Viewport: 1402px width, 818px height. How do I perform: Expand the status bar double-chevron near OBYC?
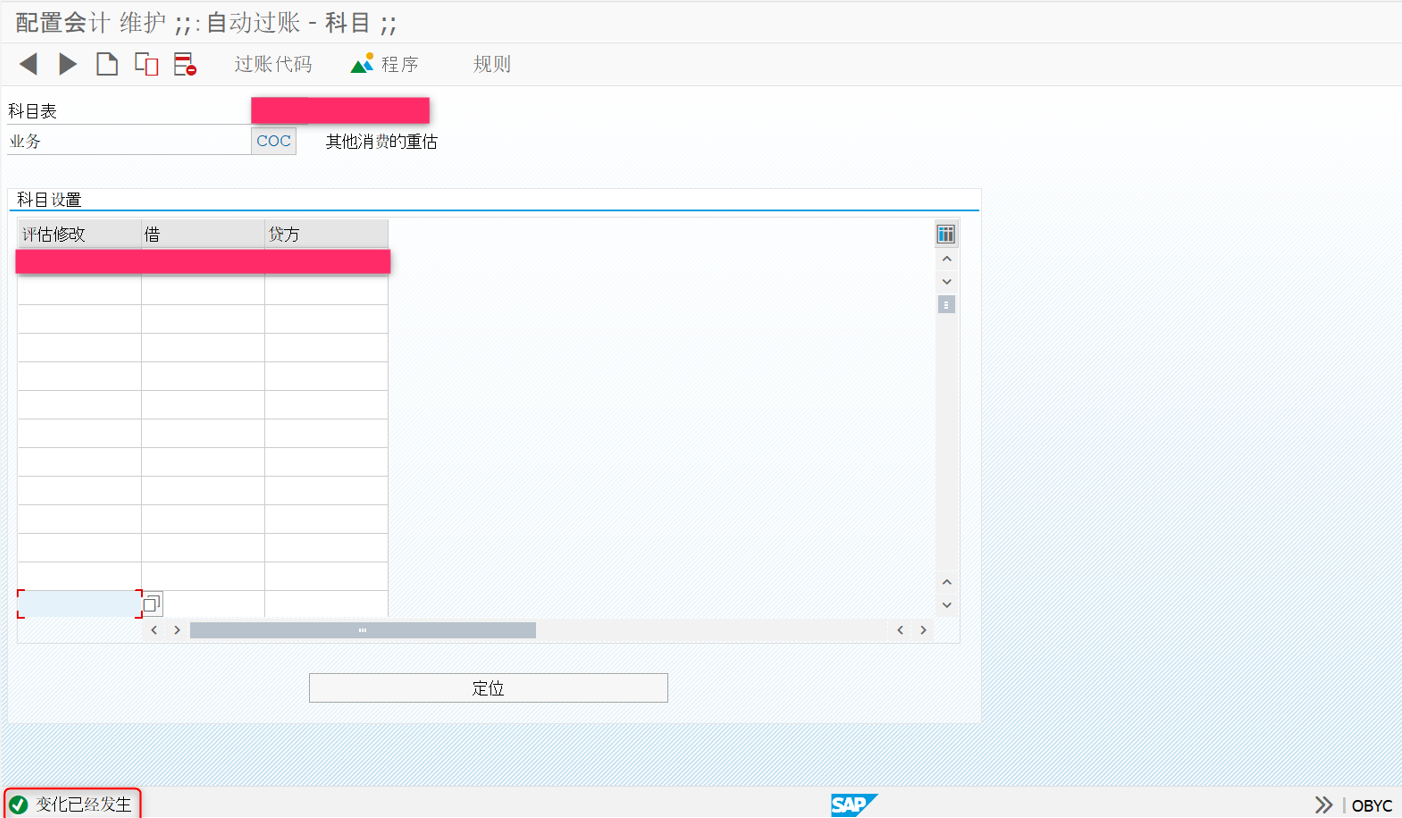[x=1323, y=803]
